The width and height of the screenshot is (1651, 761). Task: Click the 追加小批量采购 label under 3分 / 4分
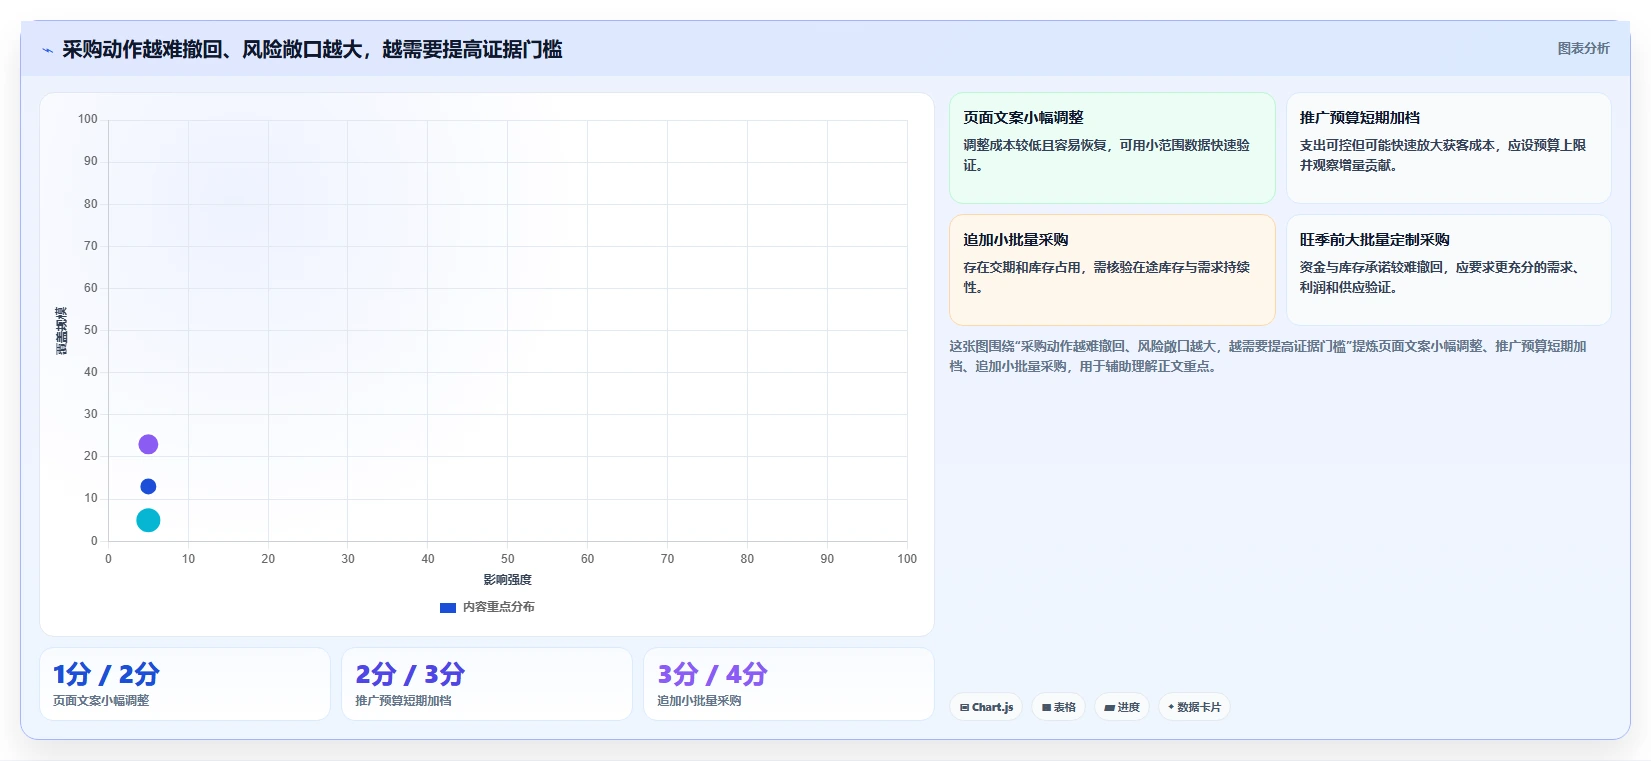[699, 701]
